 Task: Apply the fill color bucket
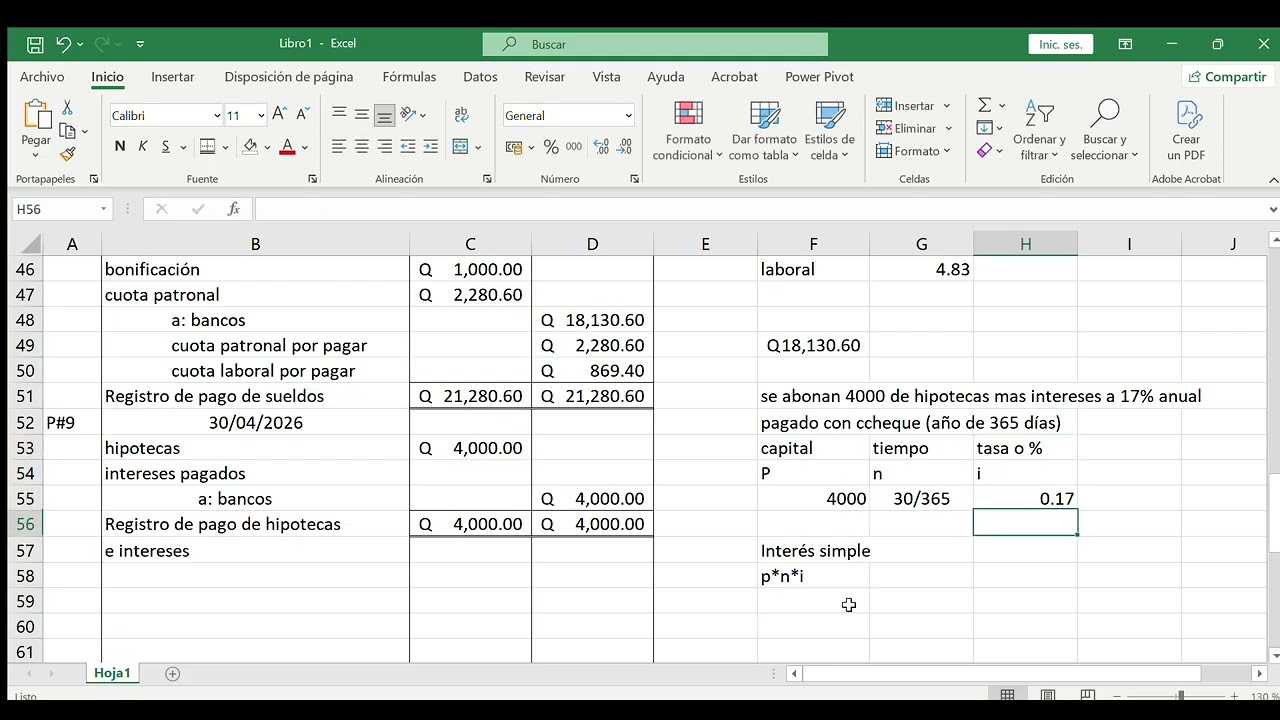click(250, 147)
